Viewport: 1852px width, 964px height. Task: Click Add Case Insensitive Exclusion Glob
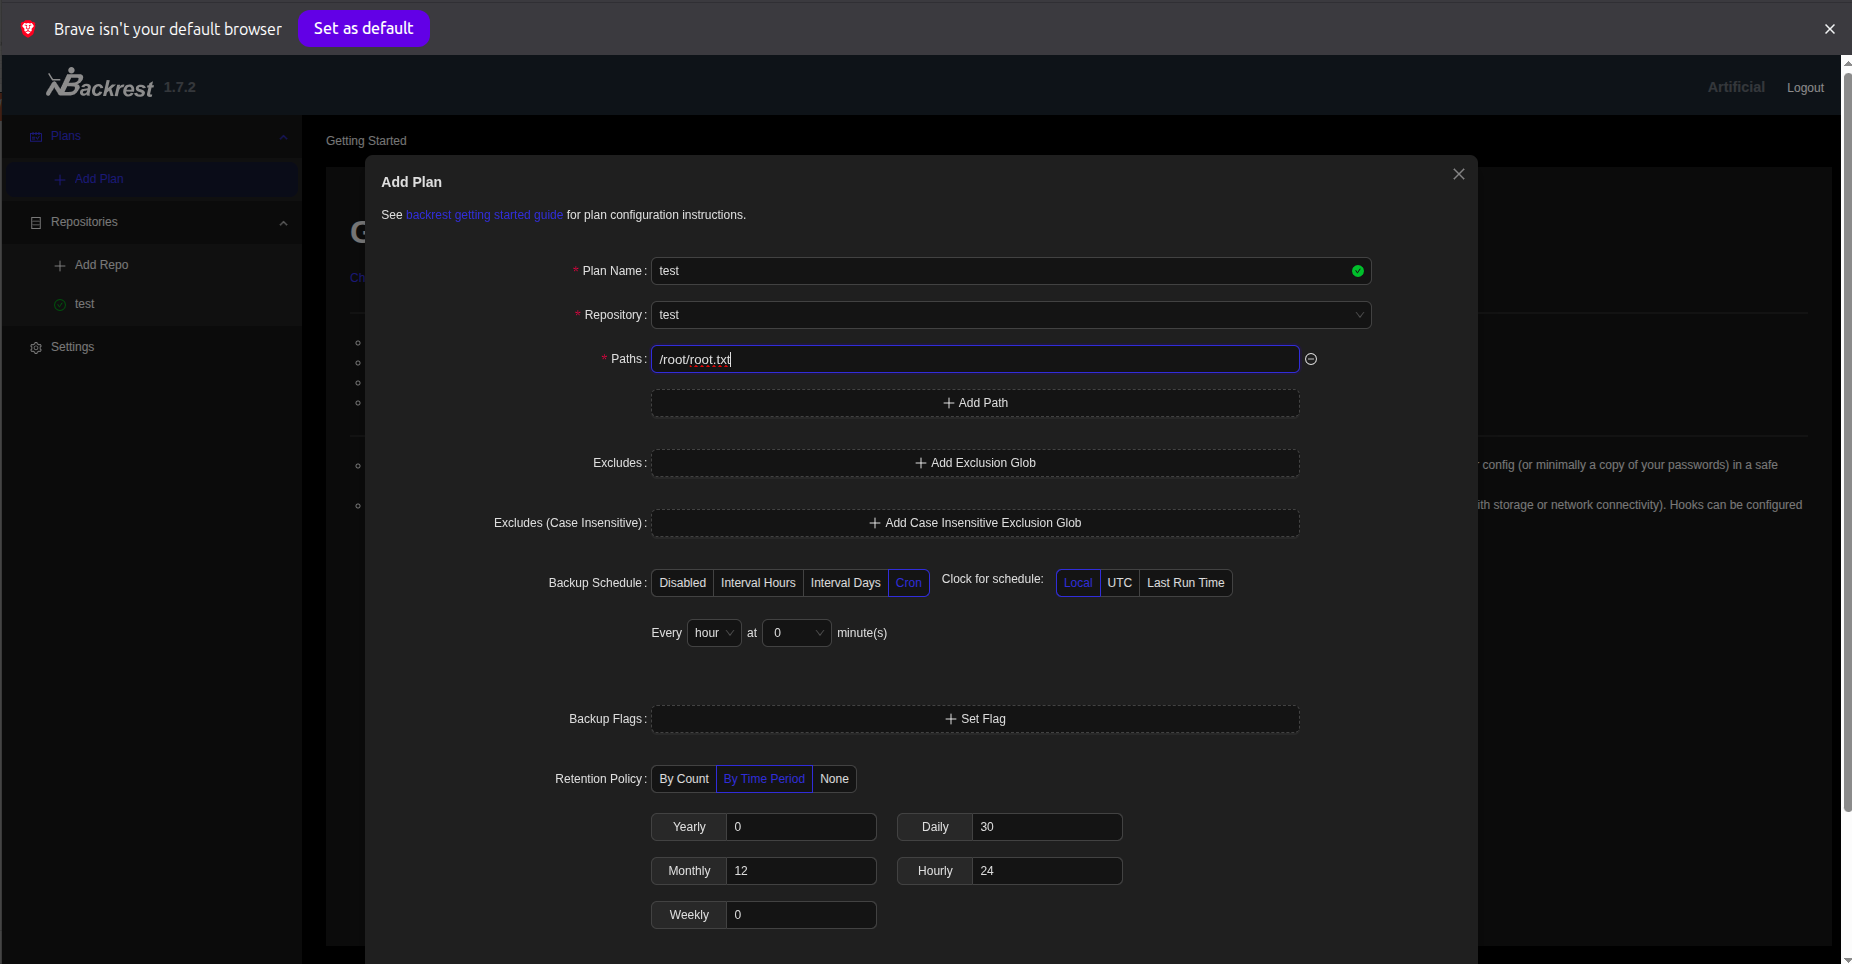point(975,523)
